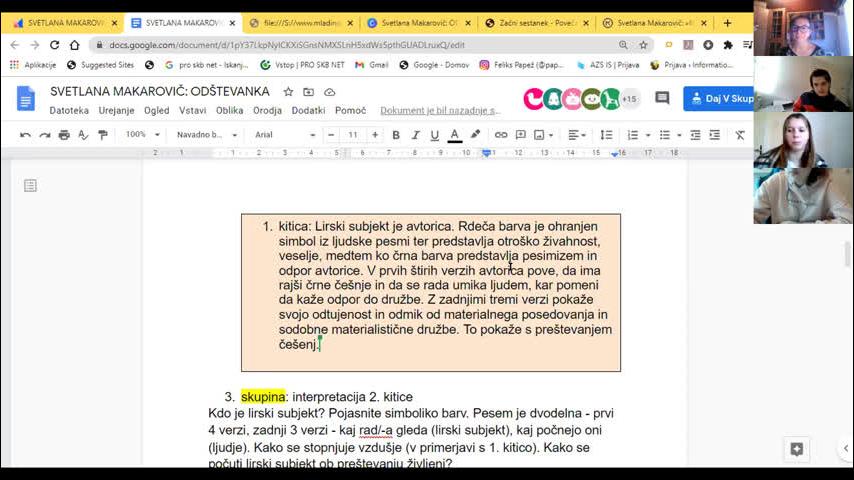Insert a link using toolbar icon
854x480 pixels.
tap(501, 135)
